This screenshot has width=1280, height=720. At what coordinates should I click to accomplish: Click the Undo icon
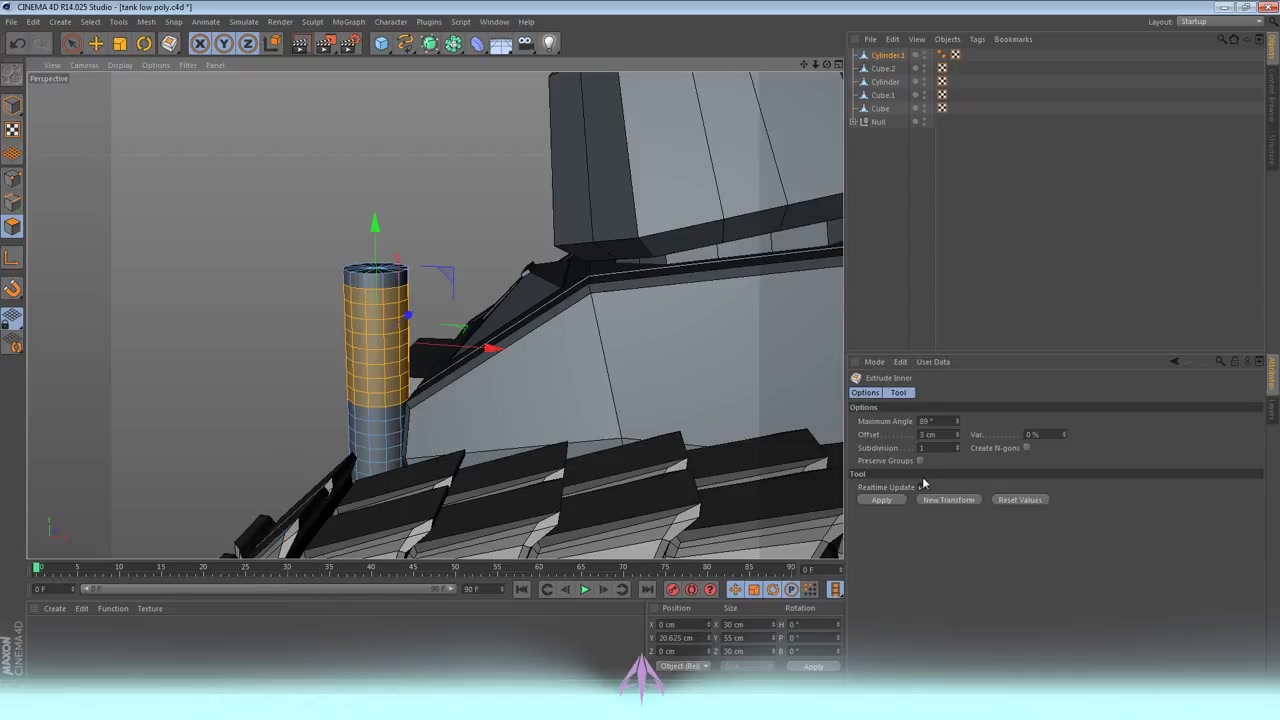pos(17,42)
